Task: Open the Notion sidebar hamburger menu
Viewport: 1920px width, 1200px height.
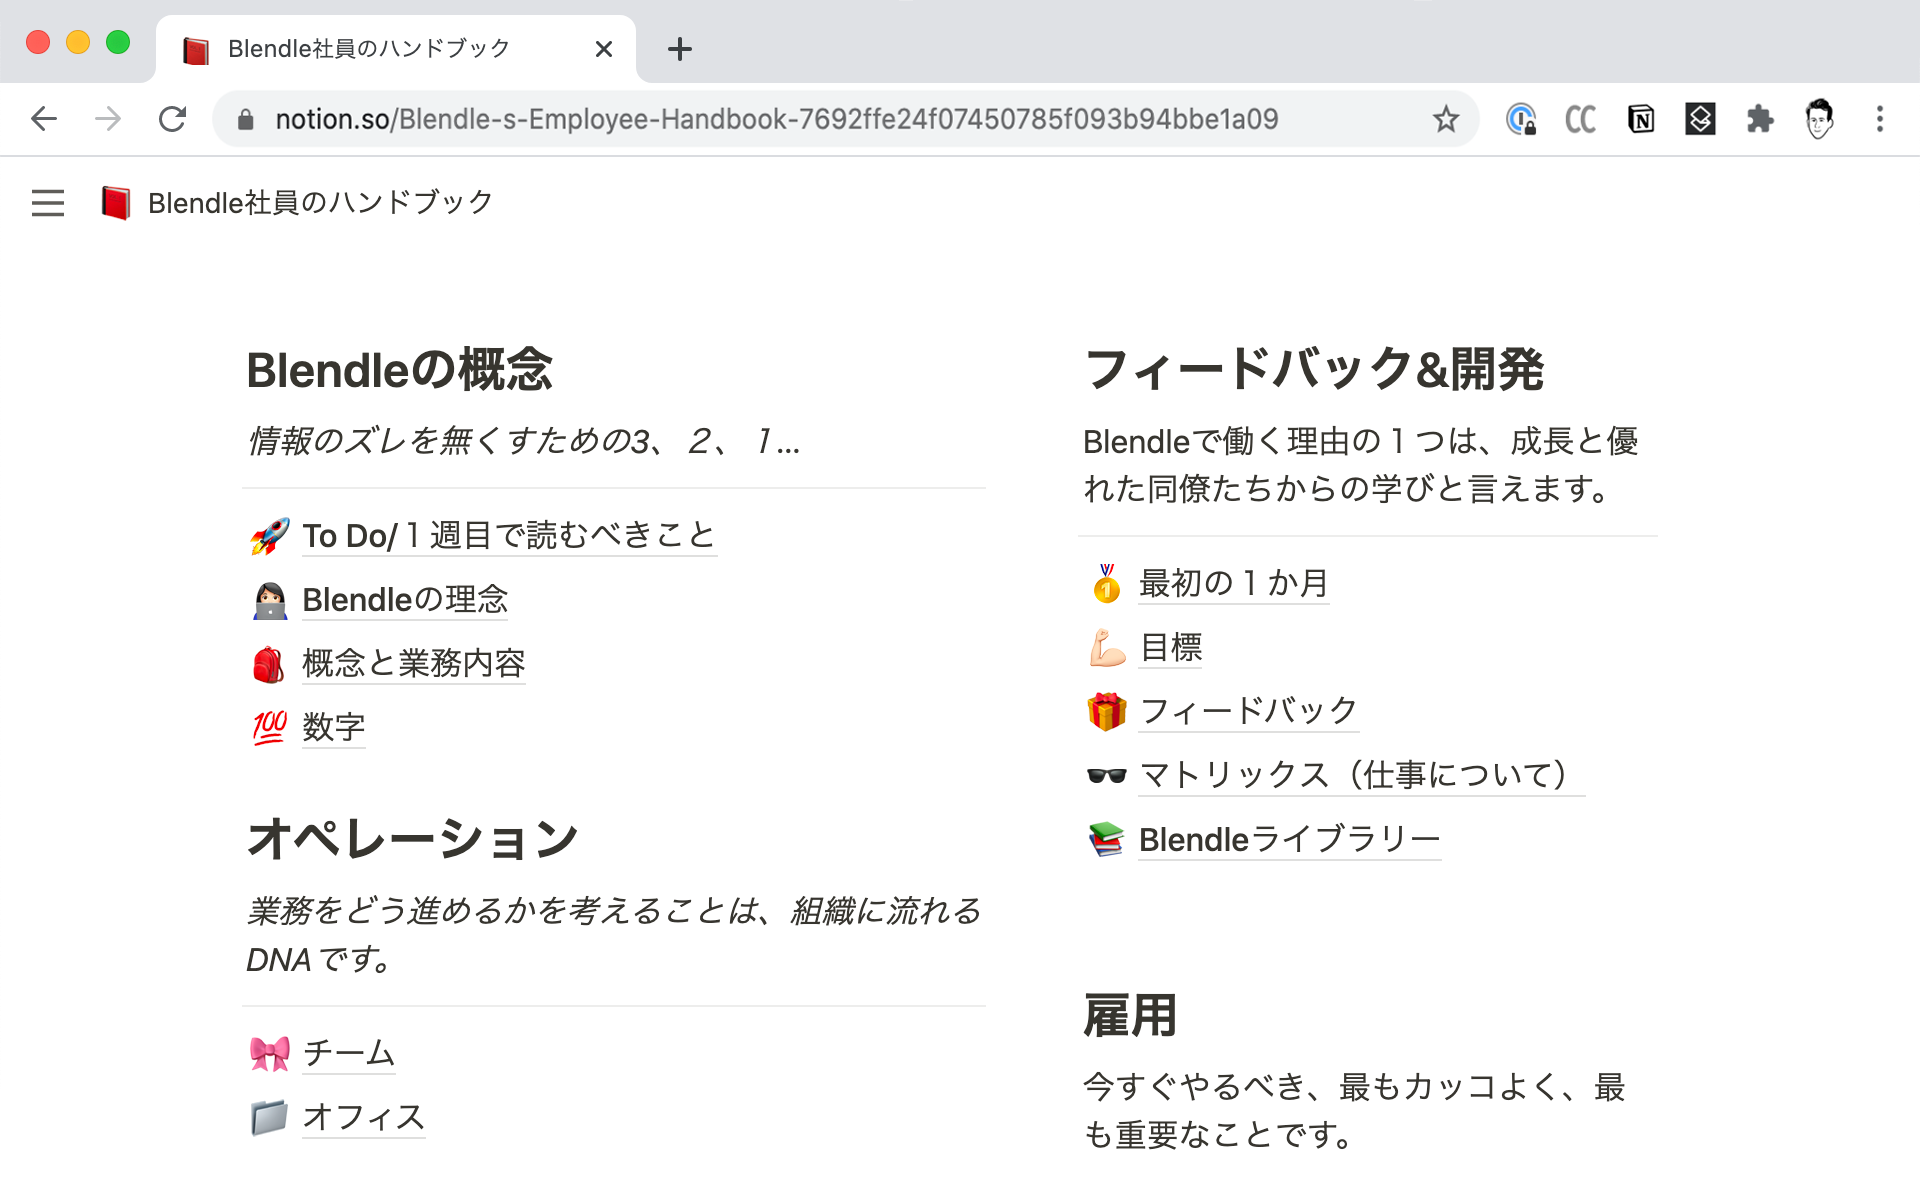Action: [47, 203]
